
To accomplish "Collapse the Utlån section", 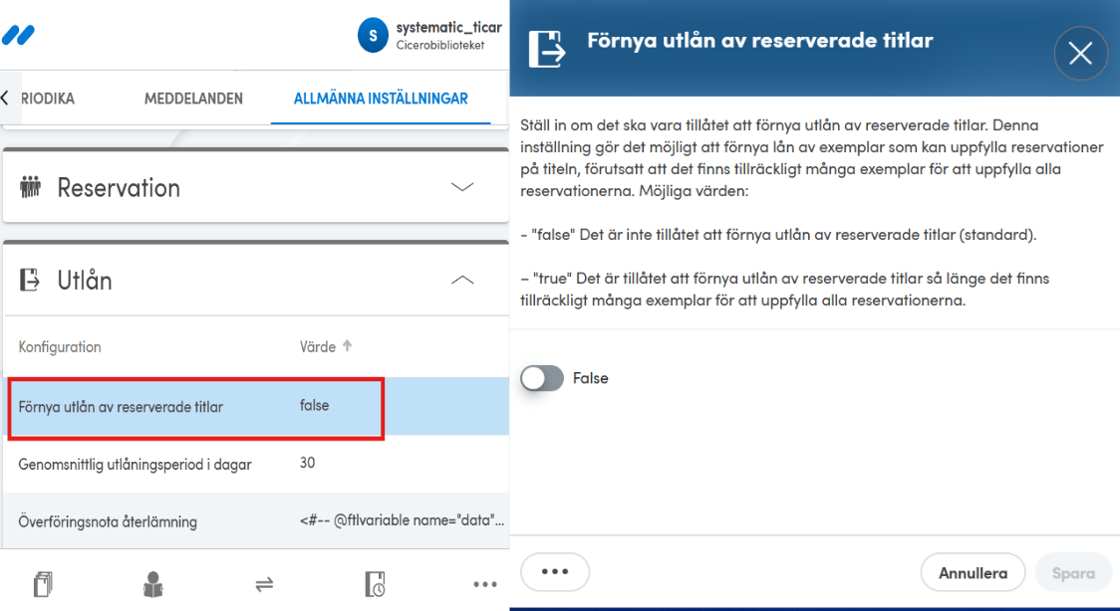I will [462, 279].
